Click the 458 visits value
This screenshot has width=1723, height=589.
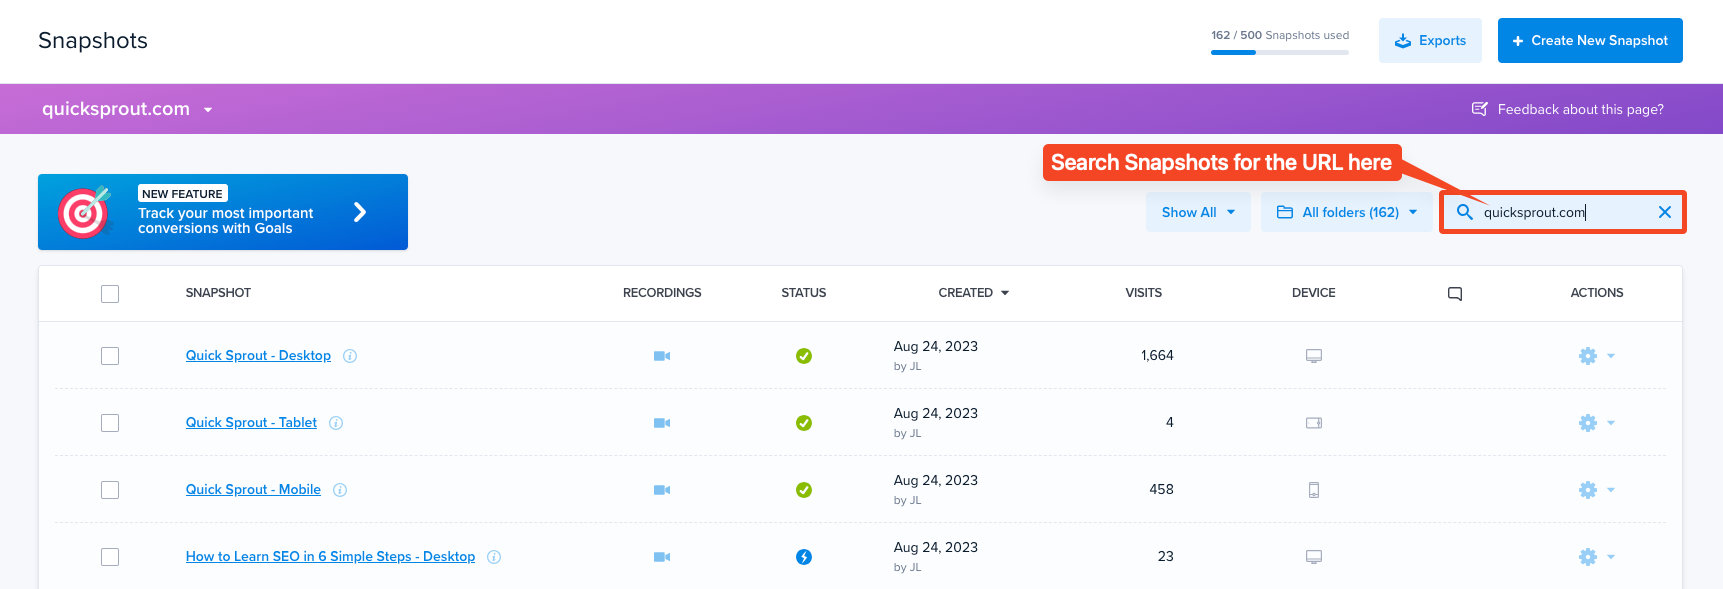(x=1161, y=490)
